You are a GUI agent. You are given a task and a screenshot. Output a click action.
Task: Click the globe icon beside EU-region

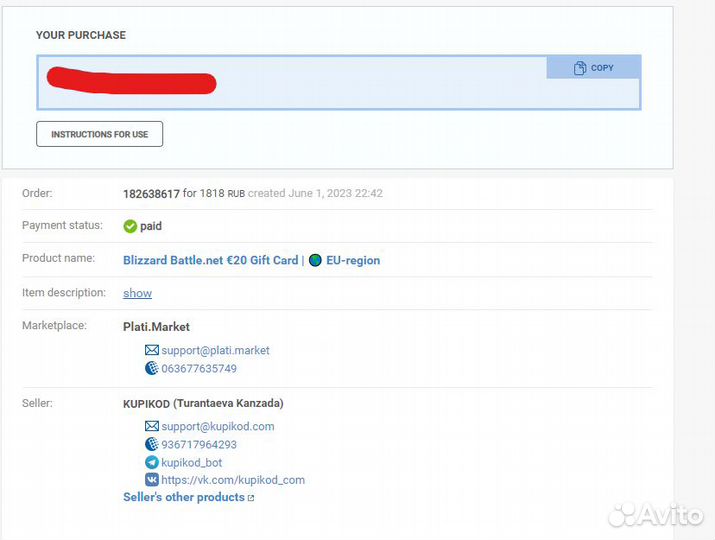[315, 260]
